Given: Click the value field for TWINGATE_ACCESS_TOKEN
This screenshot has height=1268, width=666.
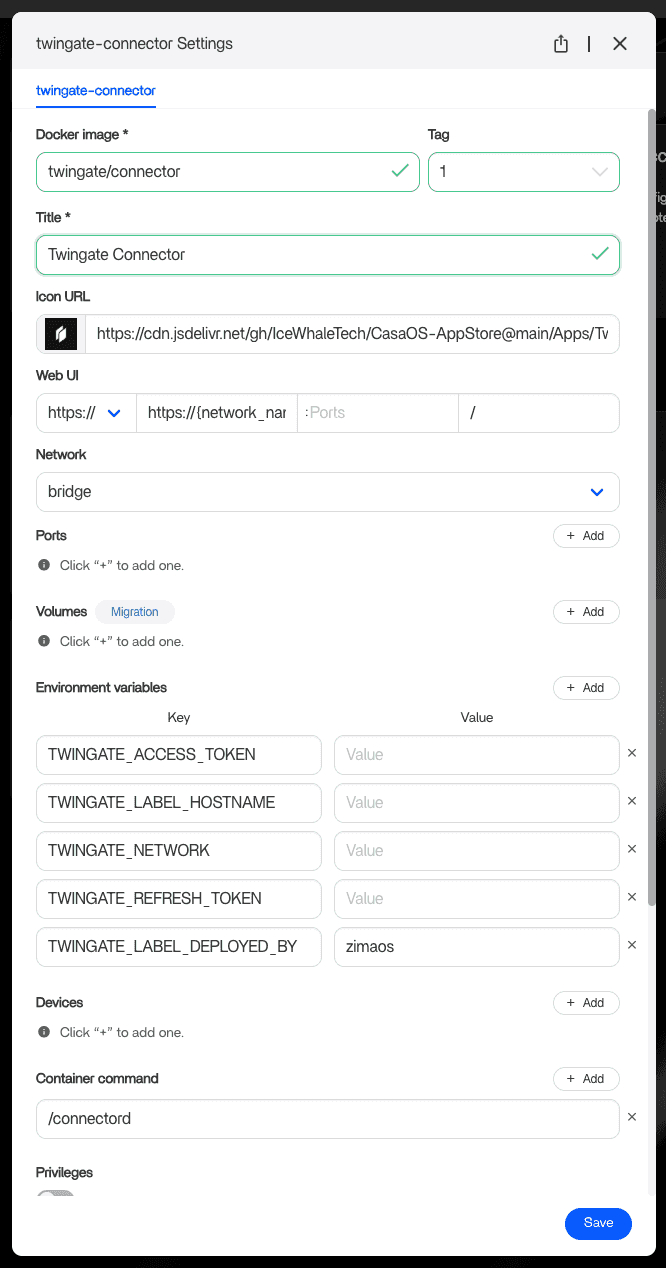Looking at the screenshot, I should 477,755.
